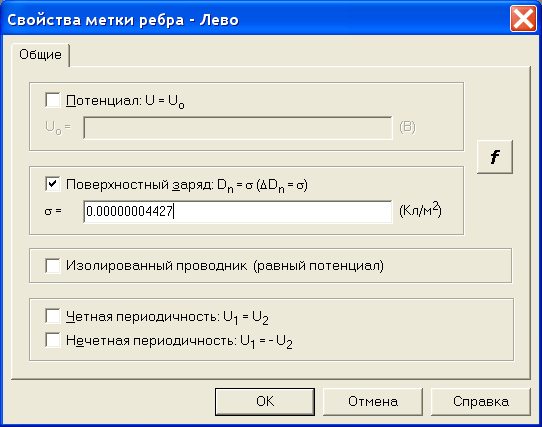Click the U₁ = -U₂ odd periodicity label
This screenshot has height=427, width=542.
point(266,342)
